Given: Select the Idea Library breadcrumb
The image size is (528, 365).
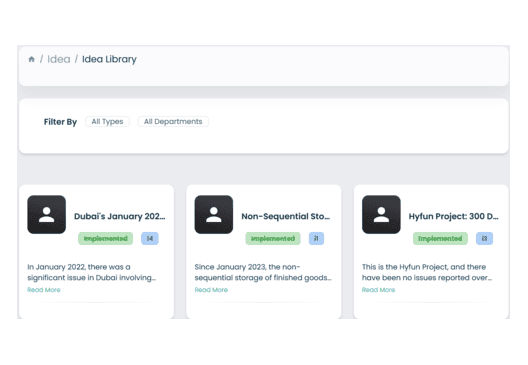Looking at the screenshot, I should [x=109, y=59].
